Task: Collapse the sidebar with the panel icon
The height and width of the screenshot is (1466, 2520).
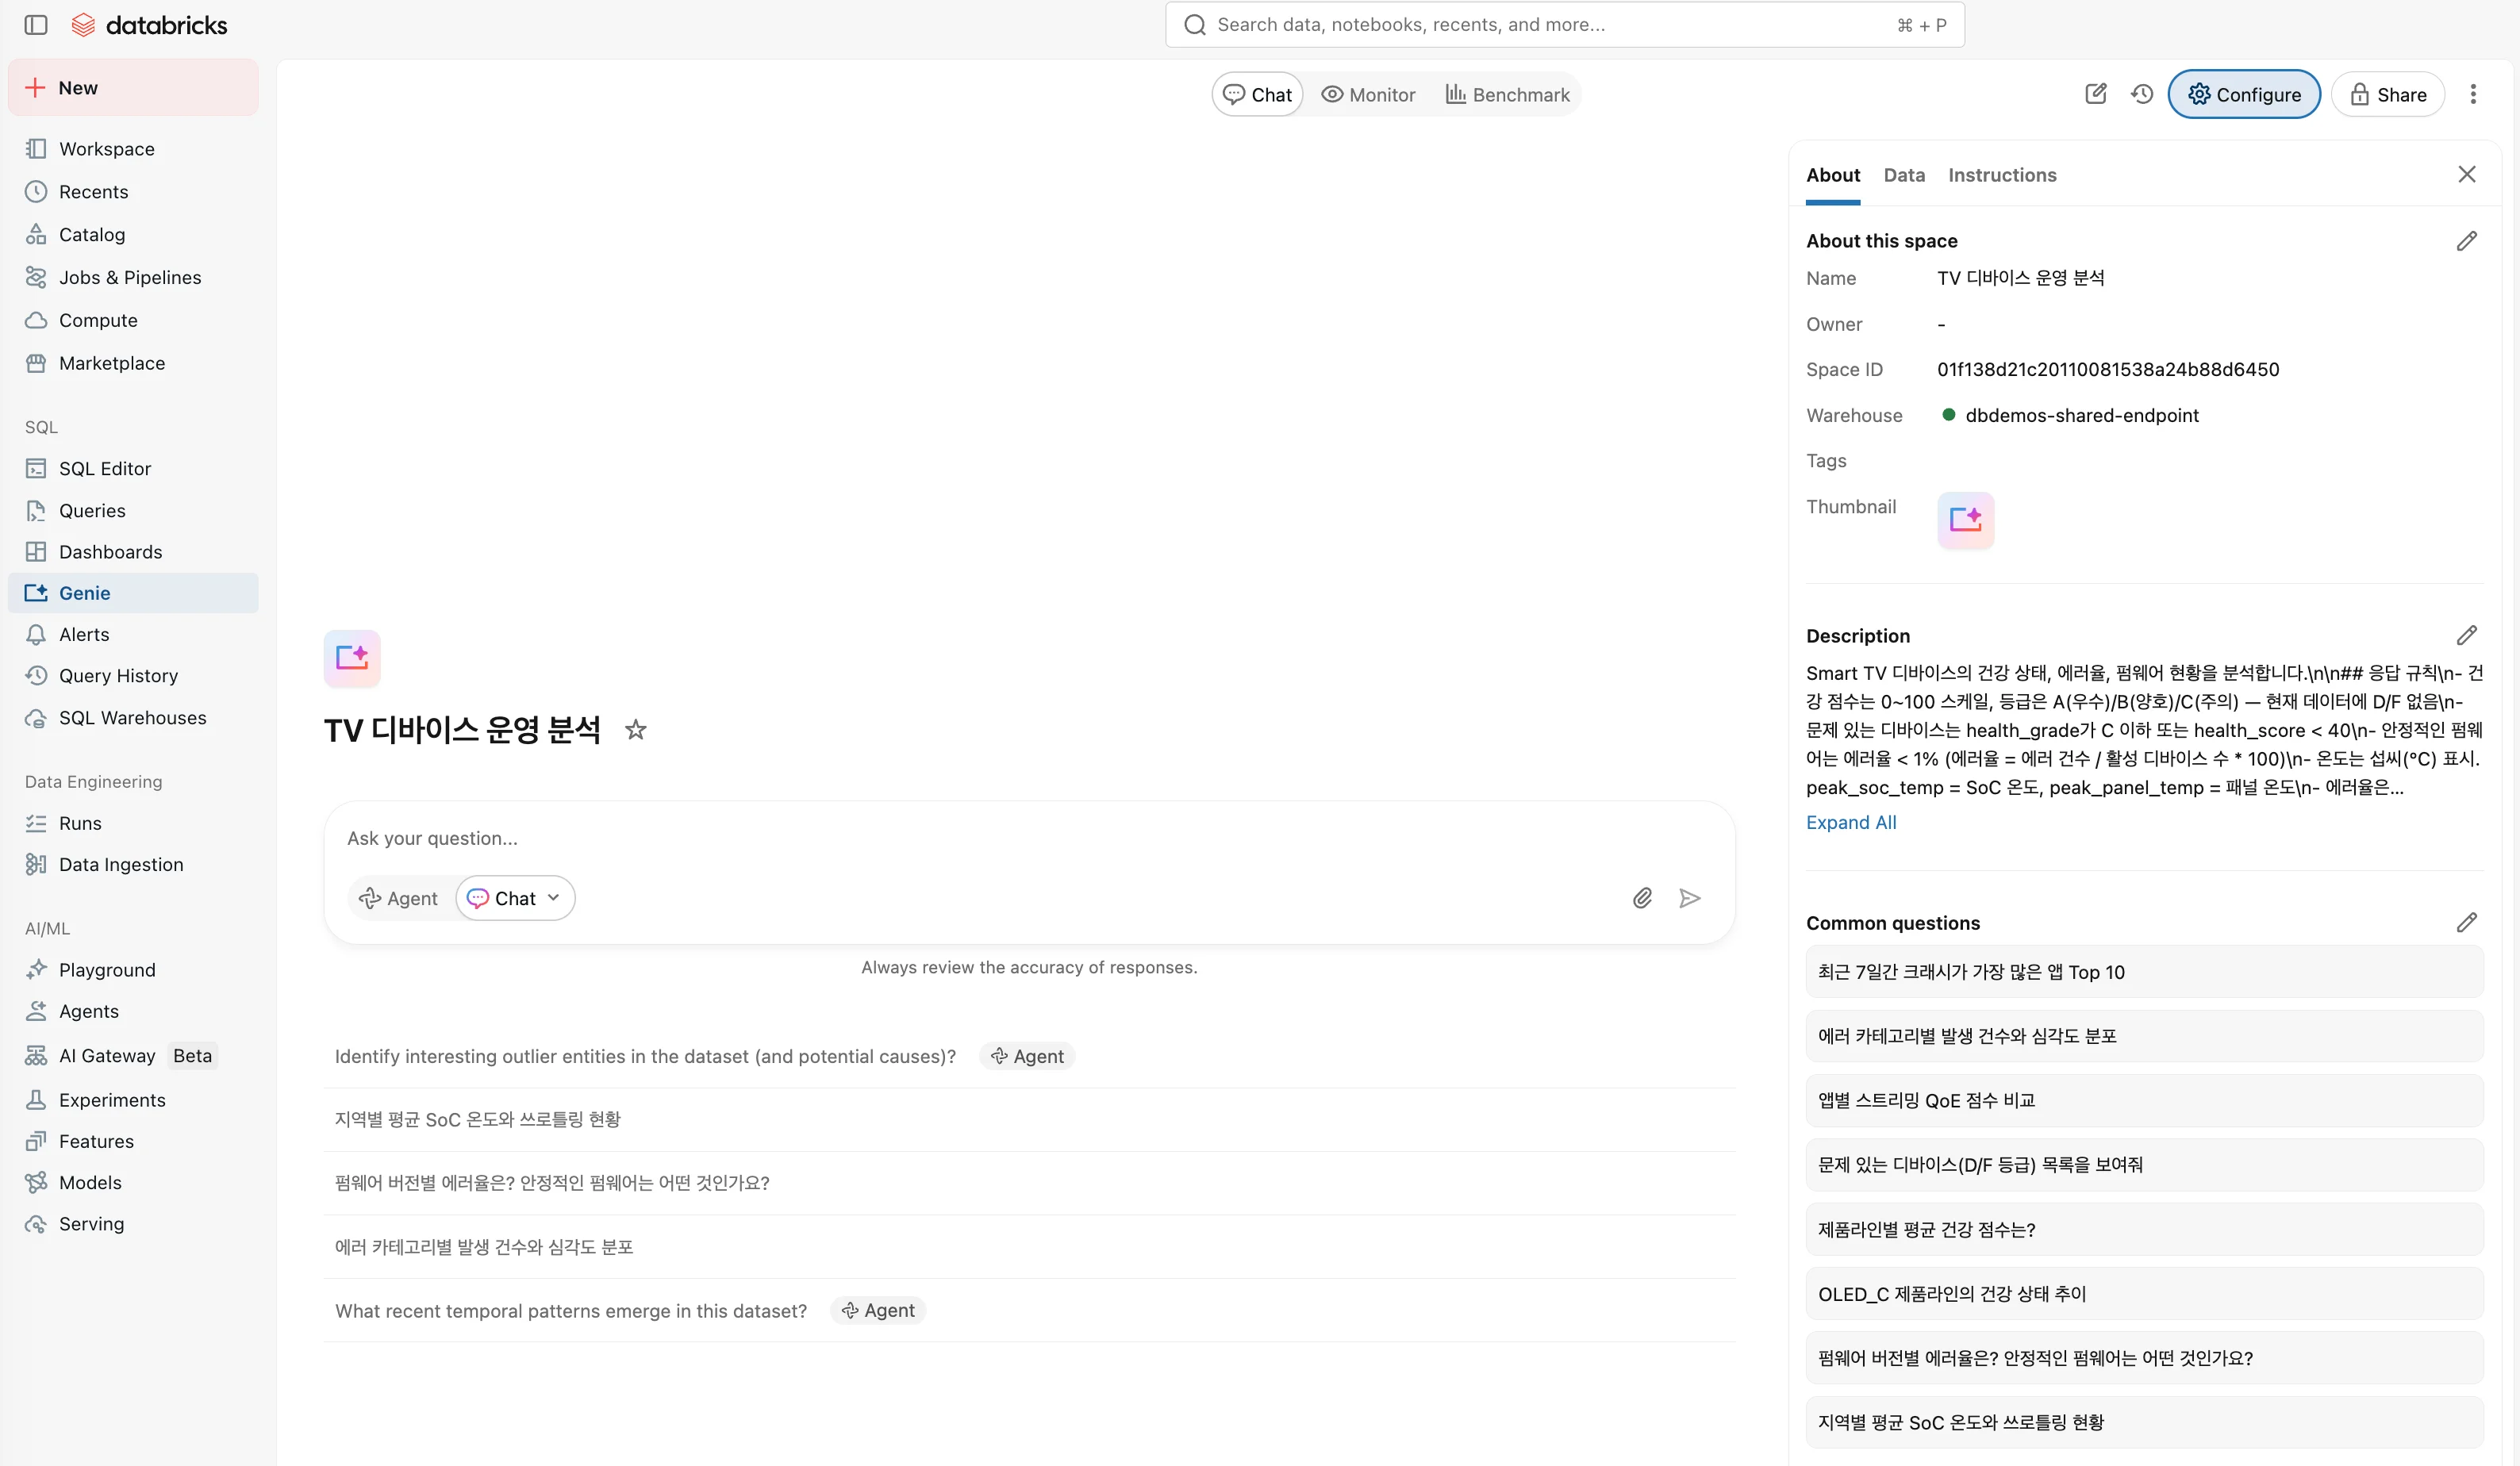Action: pos(36,25)
